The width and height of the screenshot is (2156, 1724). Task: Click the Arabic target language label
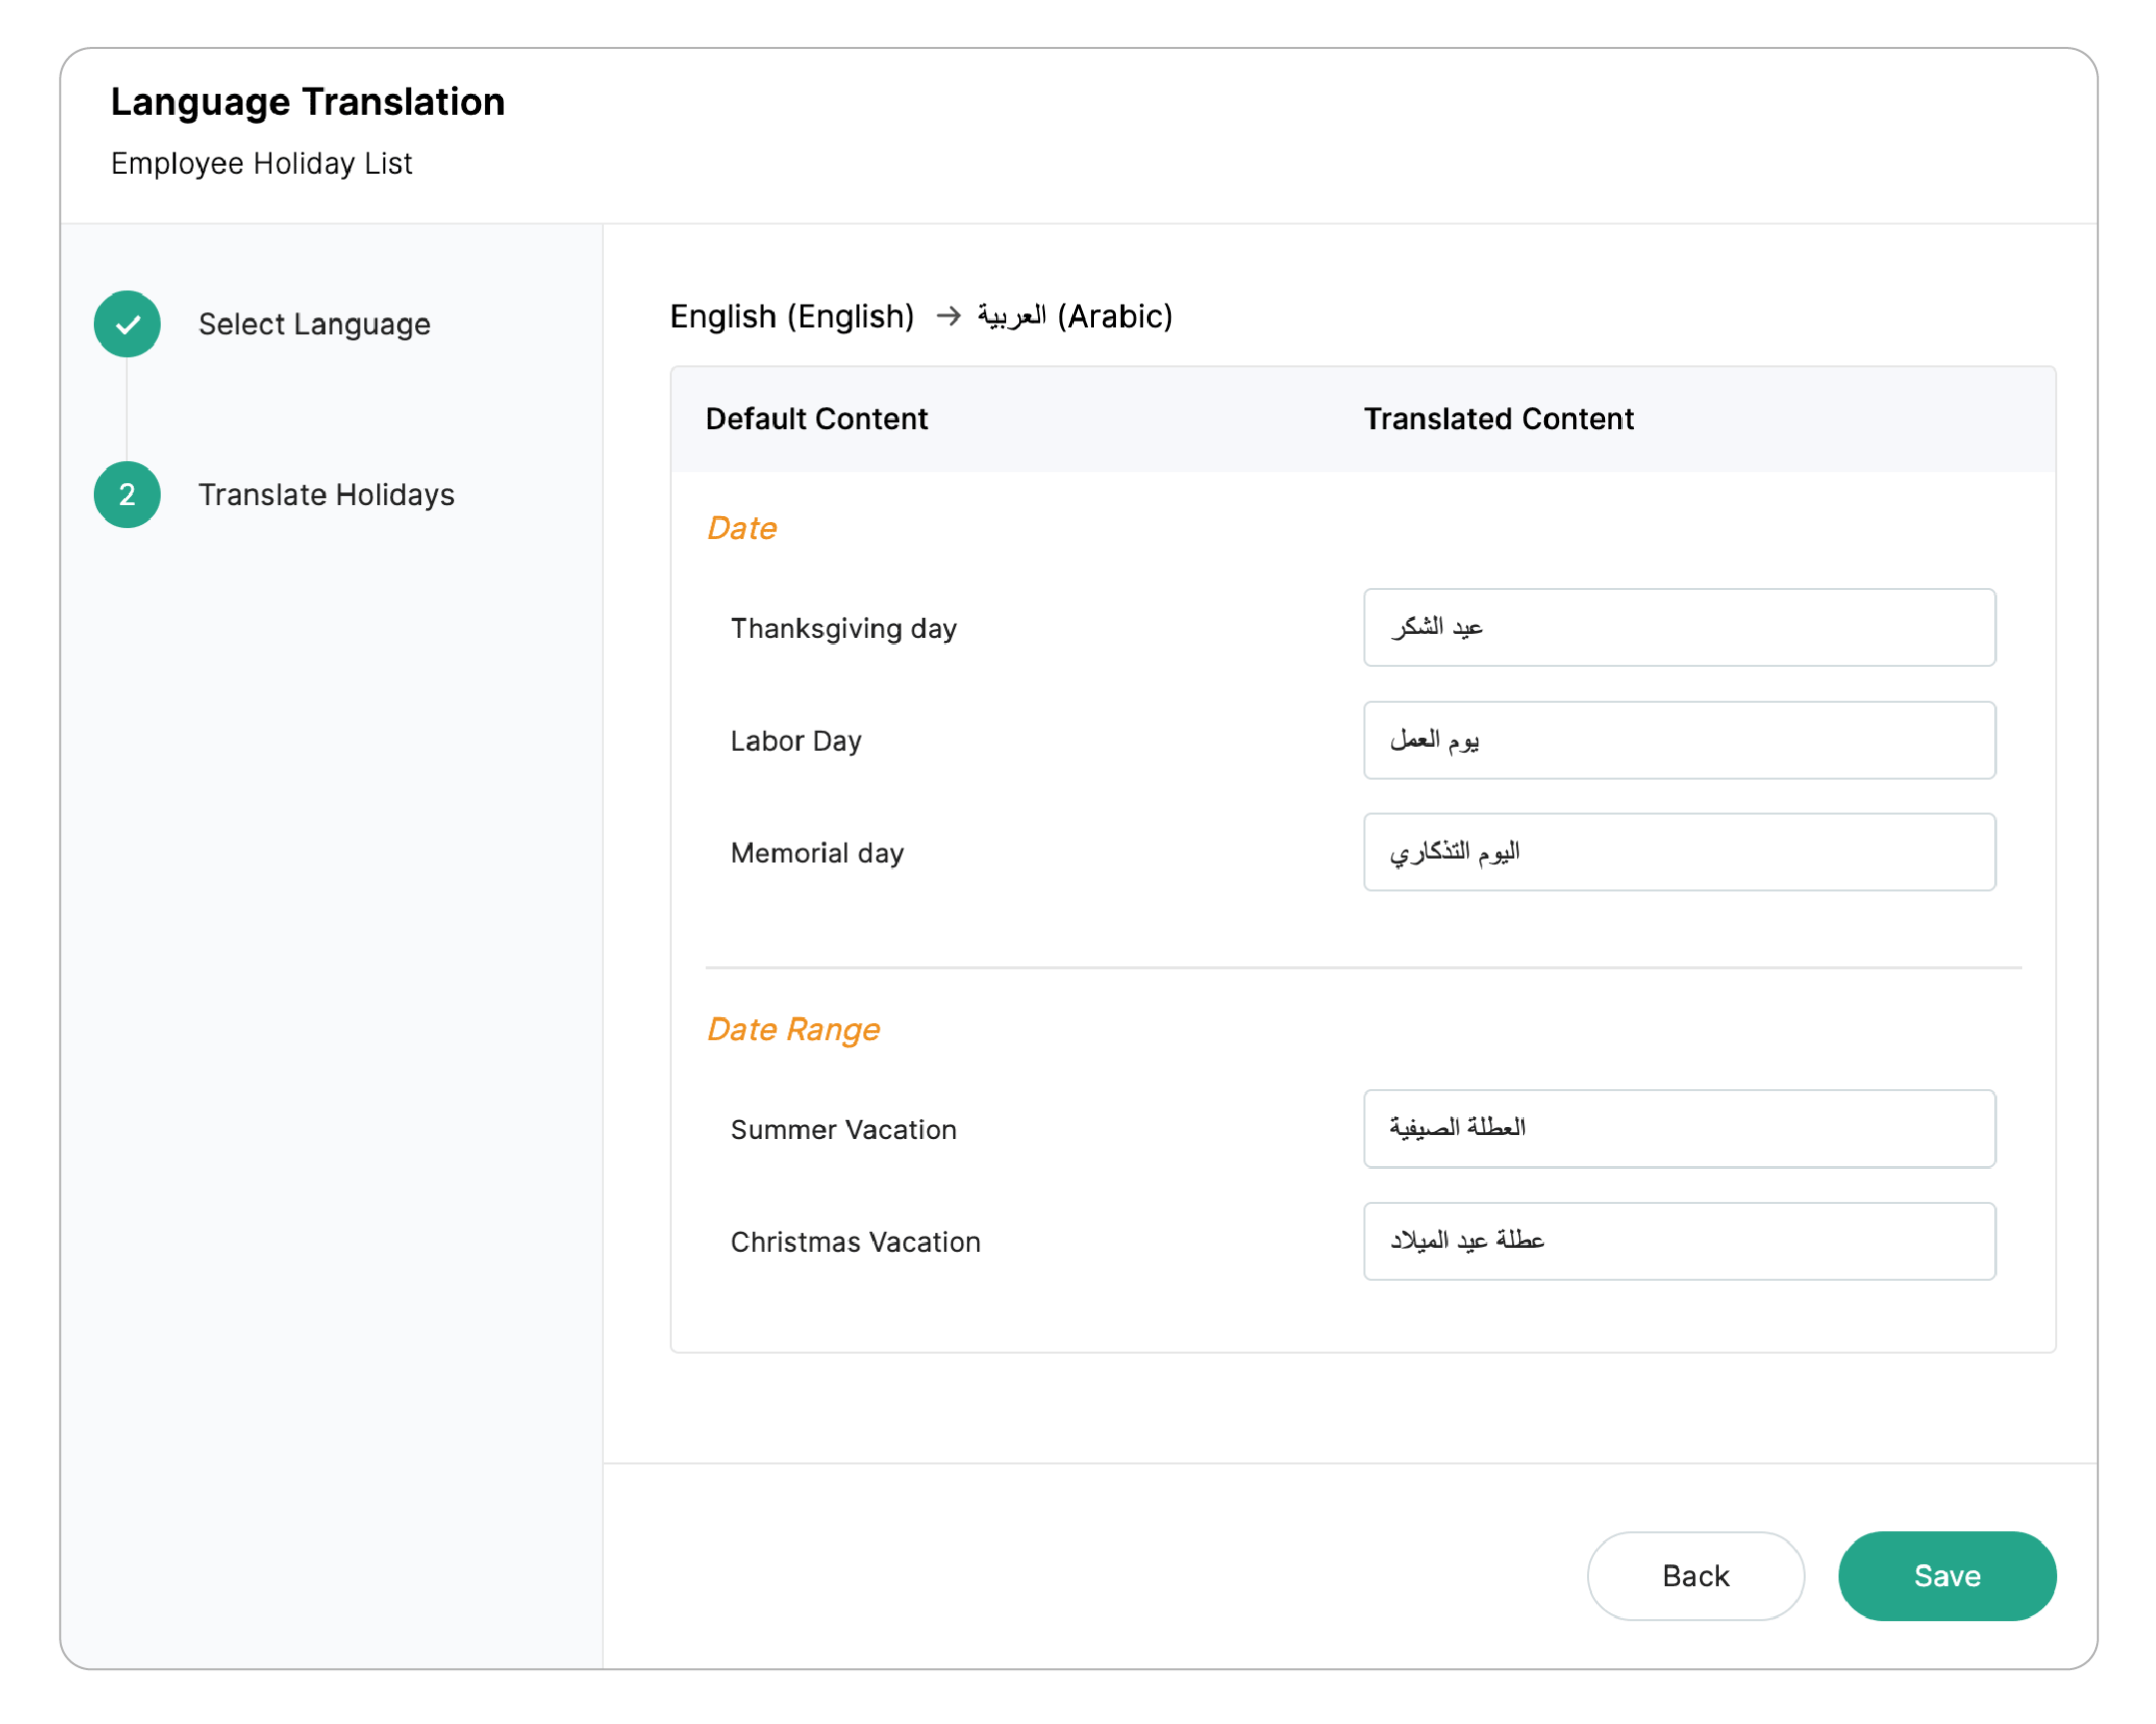pyautogui.click(x=1074, y=316)
